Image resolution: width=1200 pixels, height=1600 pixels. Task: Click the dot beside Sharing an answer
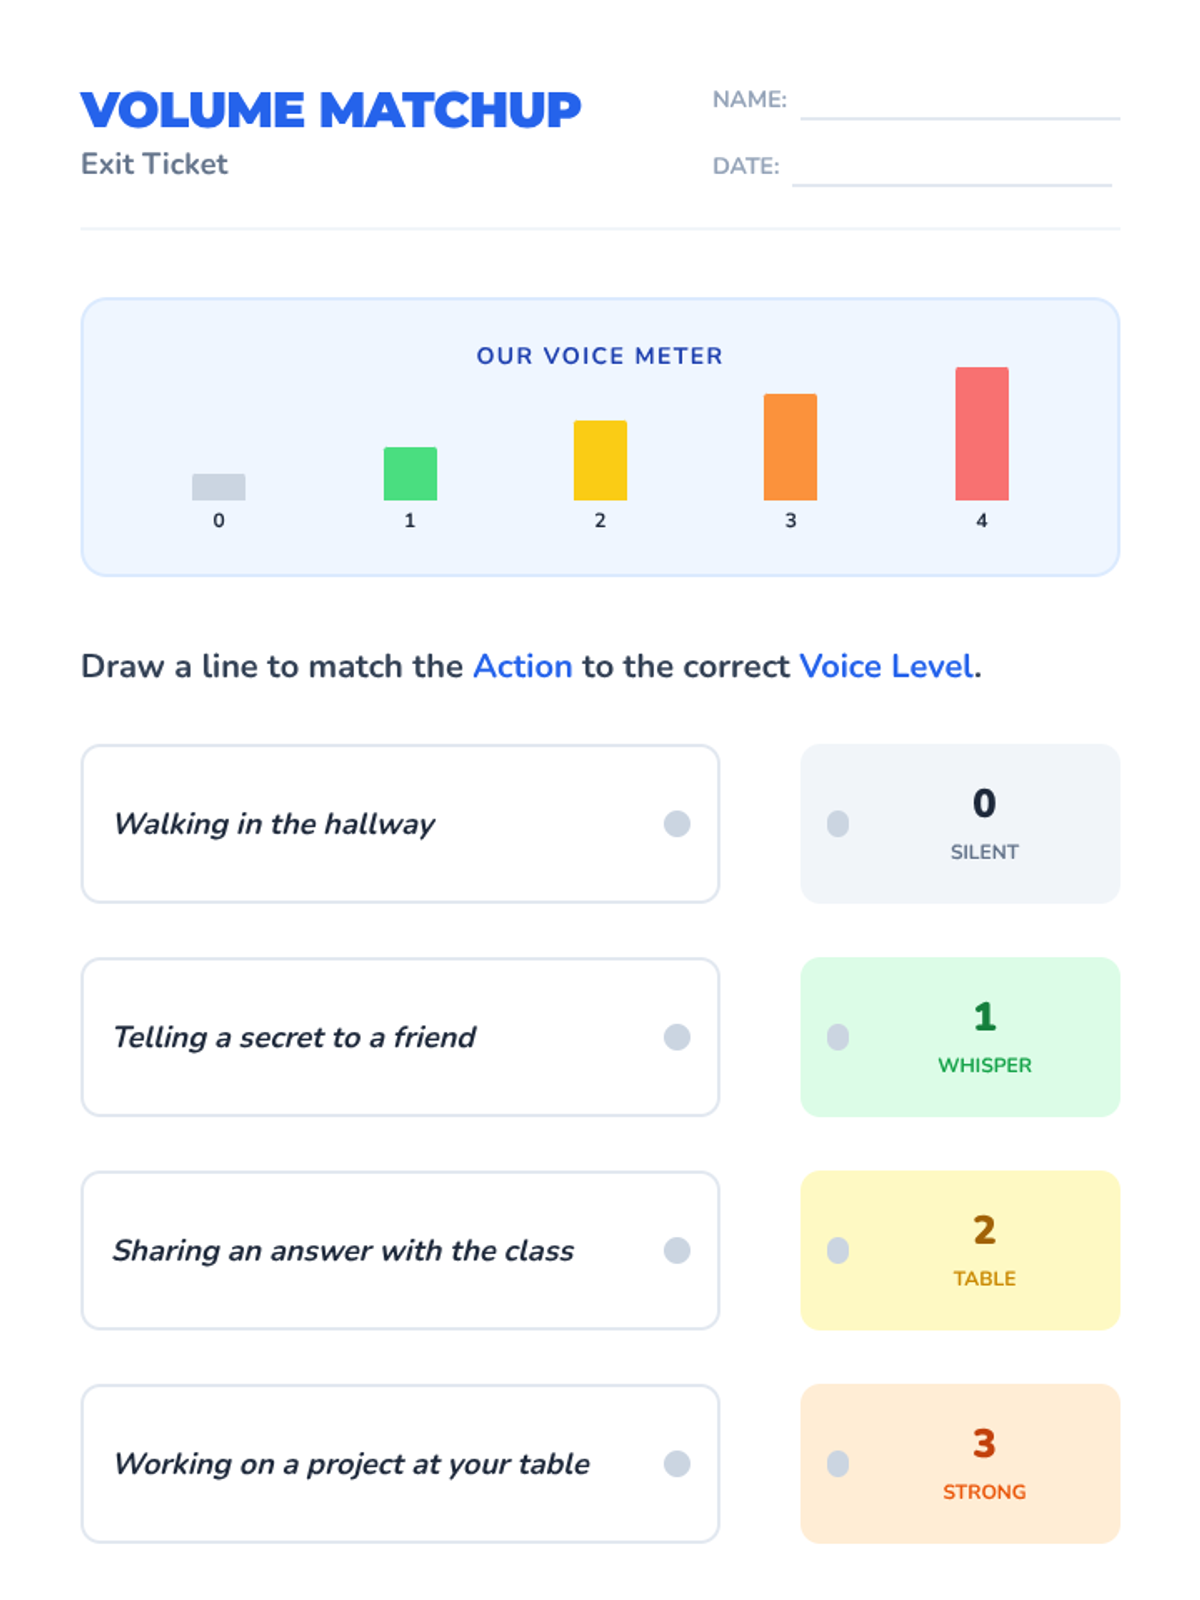pyautogui.click(x=677, y=1251)
